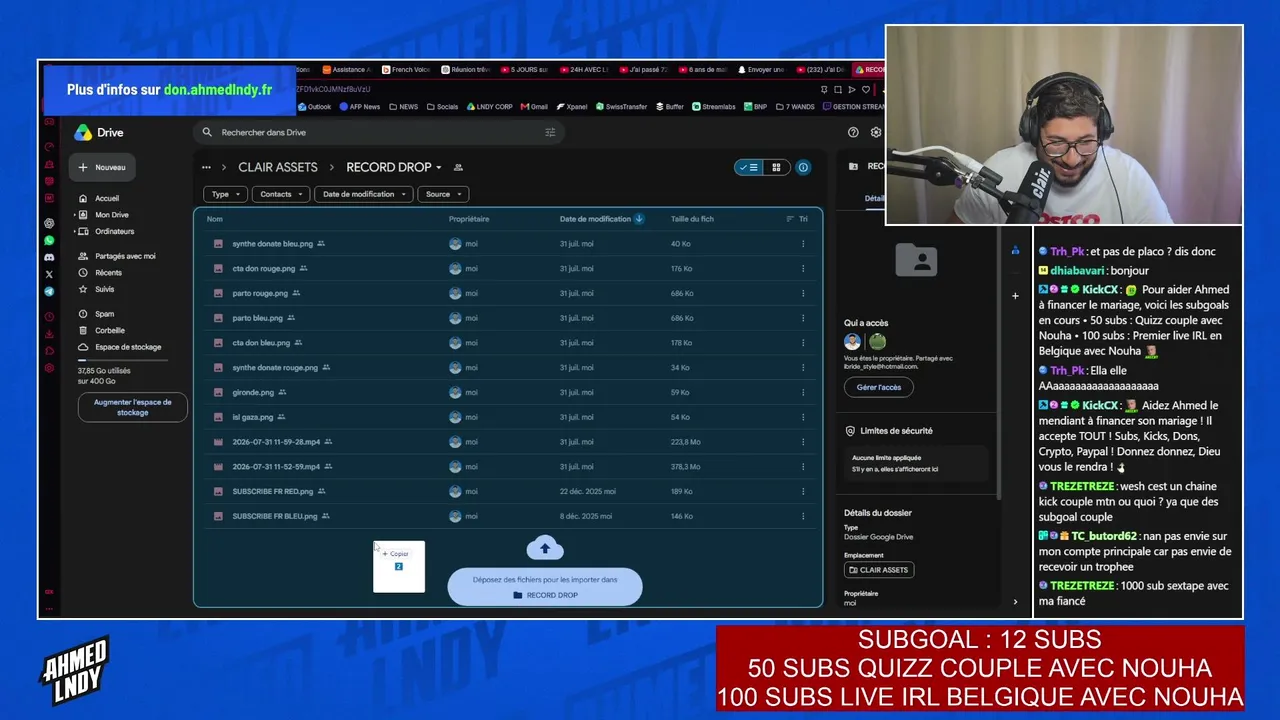1280x720 pixels.
Task: Click the shared people icon beside RECORD DROP
Action: [459, 168]
